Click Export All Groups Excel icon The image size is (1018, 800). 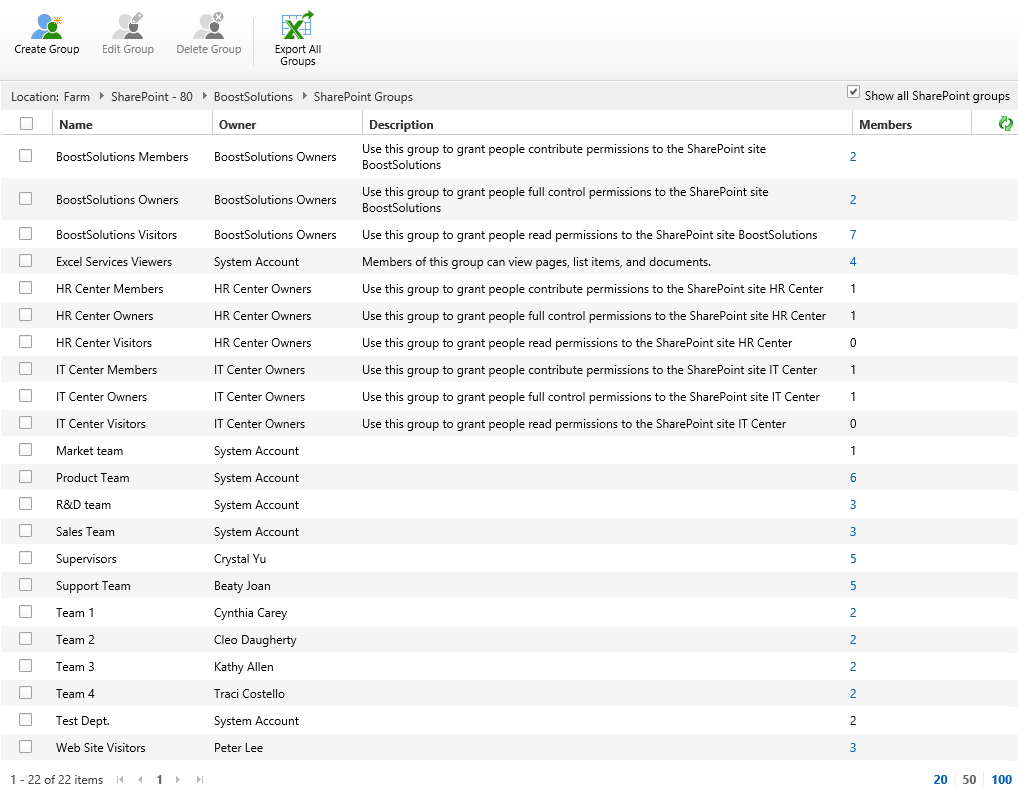297,26
